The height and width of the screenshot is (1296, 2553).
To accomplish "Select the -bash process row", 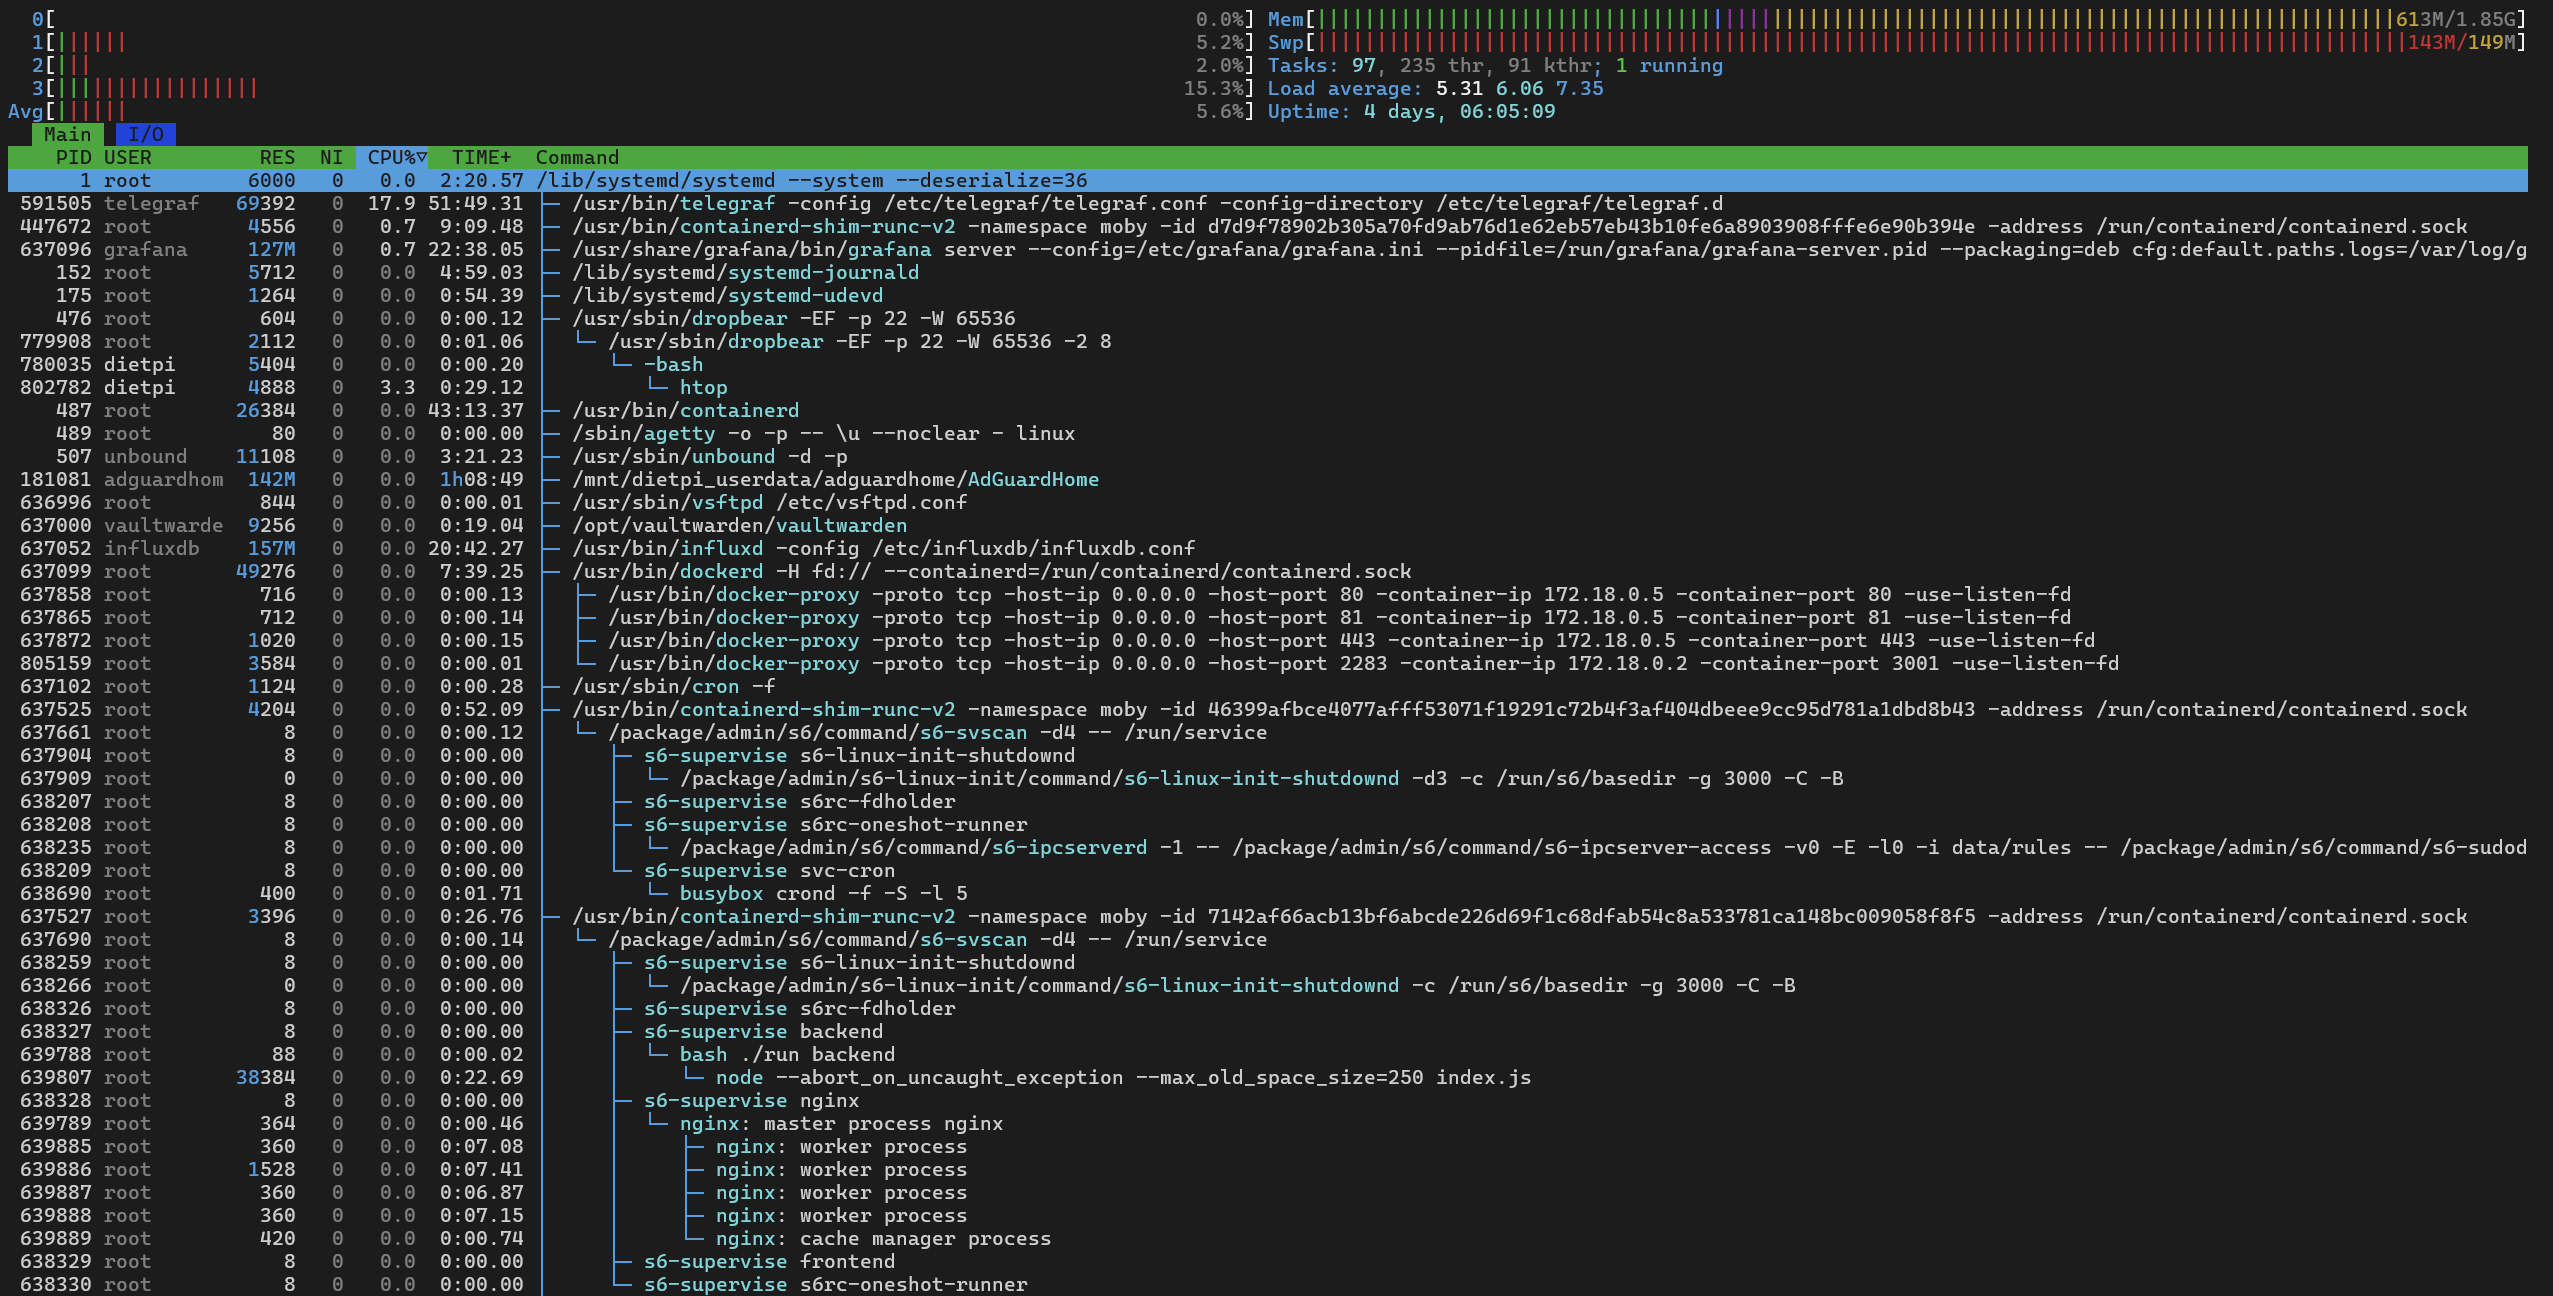I will (x=1268, y=364).
